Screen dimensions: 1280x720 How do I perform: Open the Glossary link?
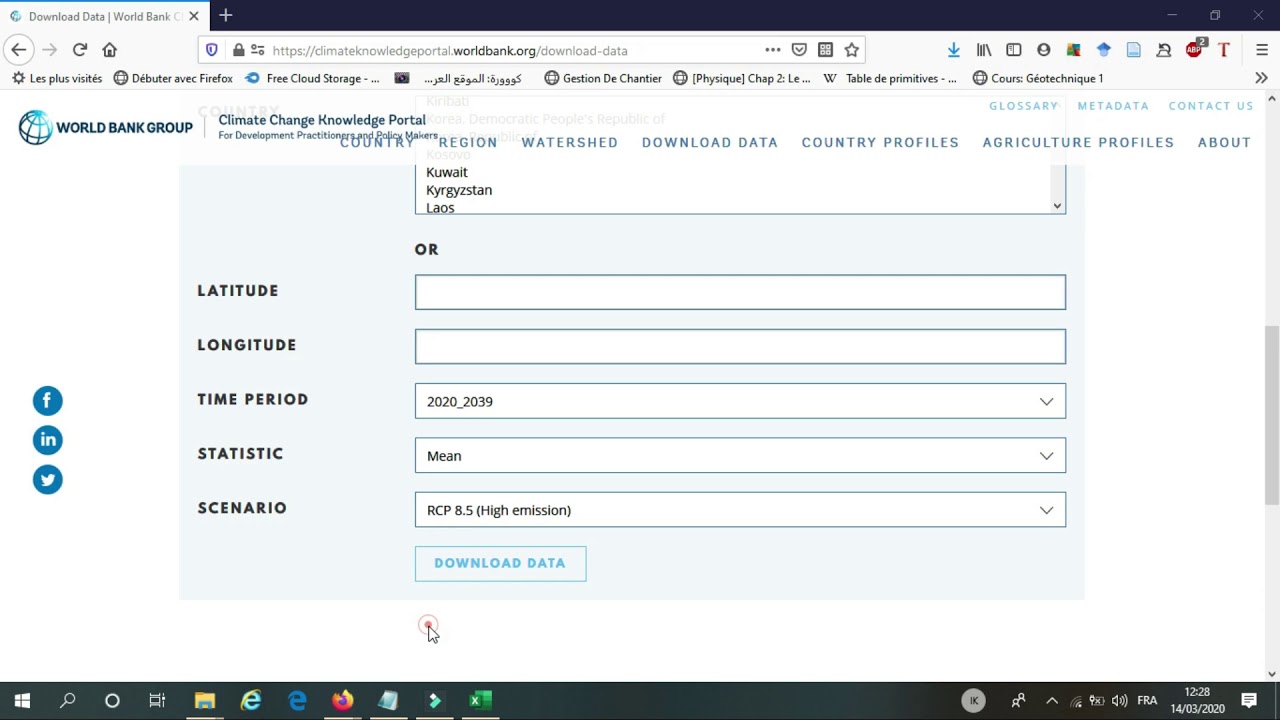point(1023,106)
